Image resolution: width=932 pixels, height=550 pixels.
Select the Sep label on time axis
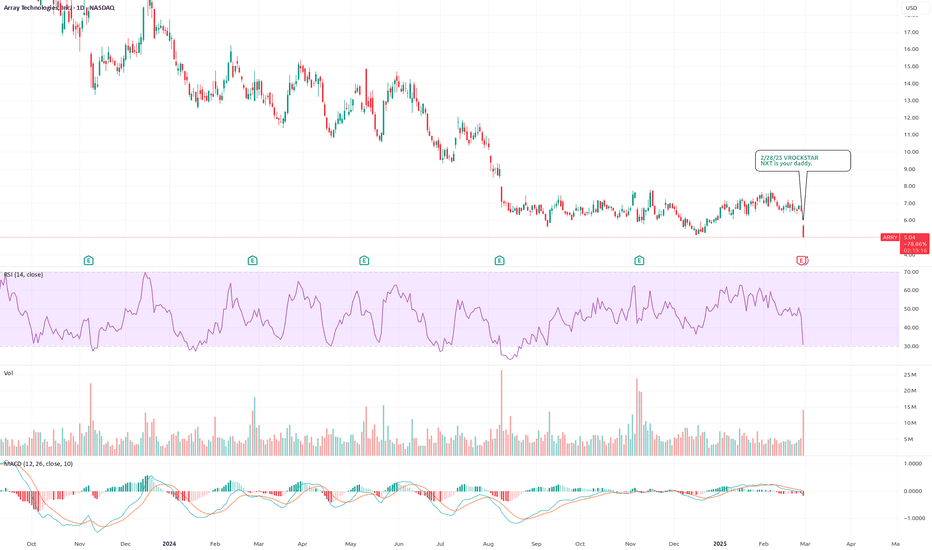point(536,543)
